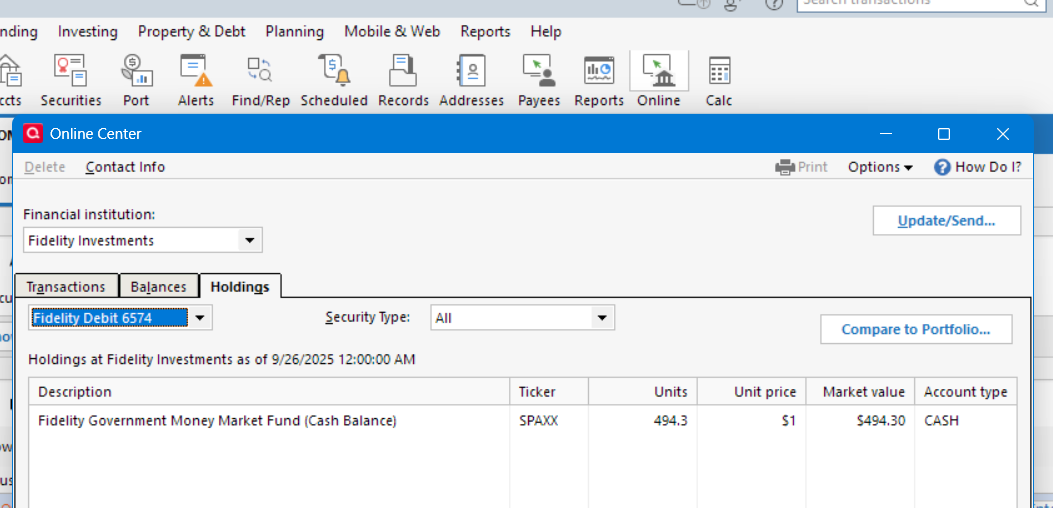Click Contact Info menu item
The height and width of the screenshot is (508, 1053).
(125, 167)
